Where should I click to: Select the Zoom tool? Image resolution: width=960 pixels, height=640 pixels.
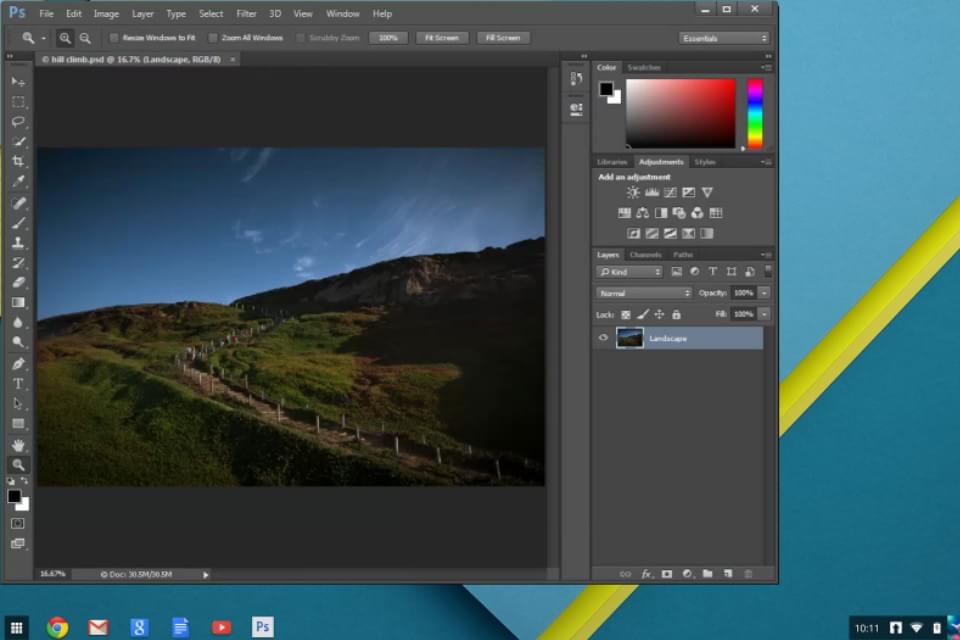(18, 464)
